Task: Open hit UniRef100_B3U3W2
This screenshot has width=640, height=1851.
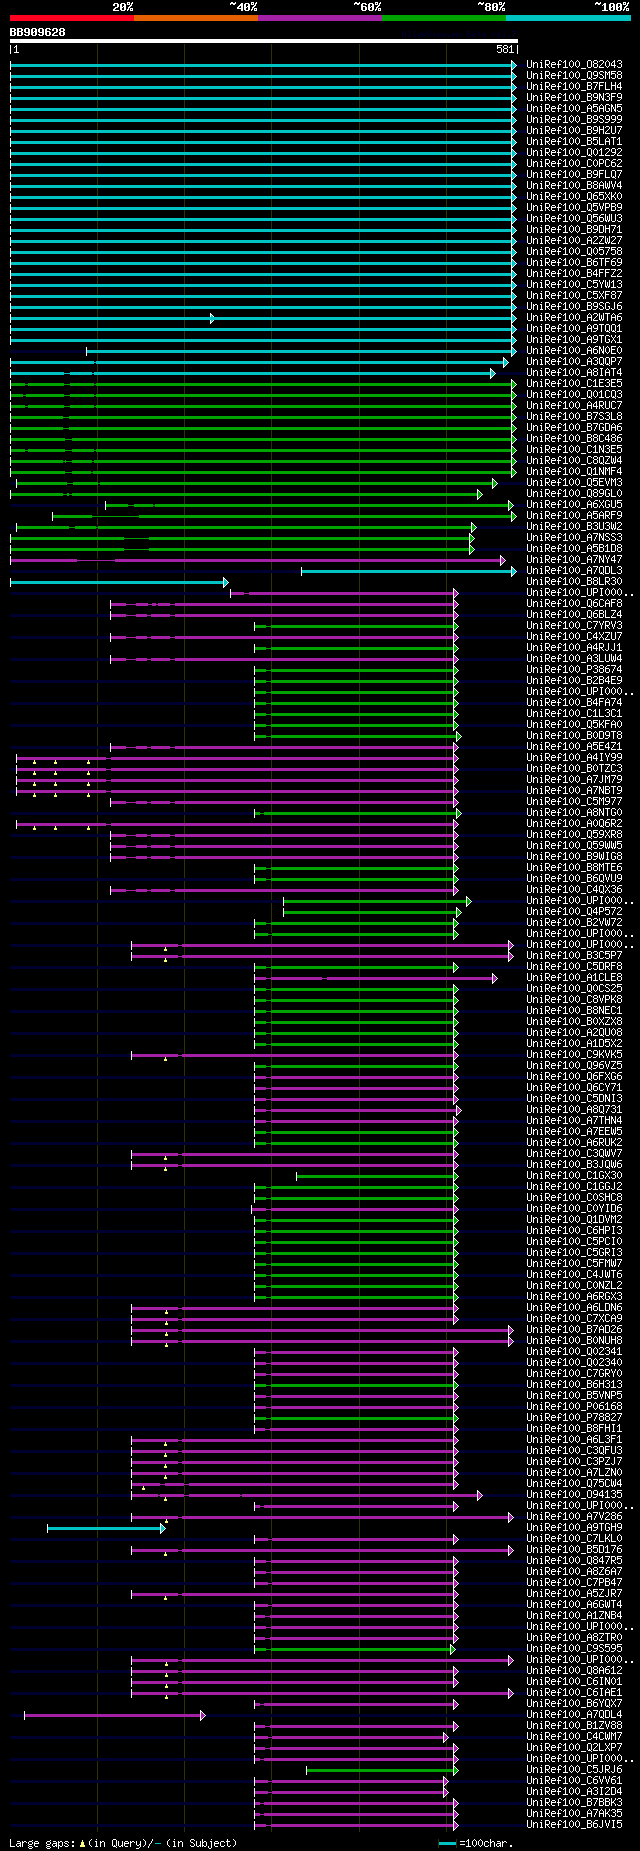Action: point(574,526)
